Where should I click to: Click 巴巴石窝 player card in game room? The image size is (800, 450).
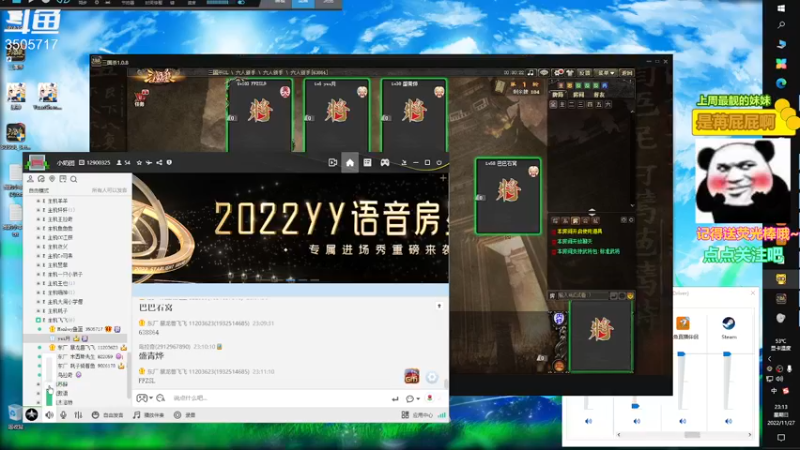508,196
